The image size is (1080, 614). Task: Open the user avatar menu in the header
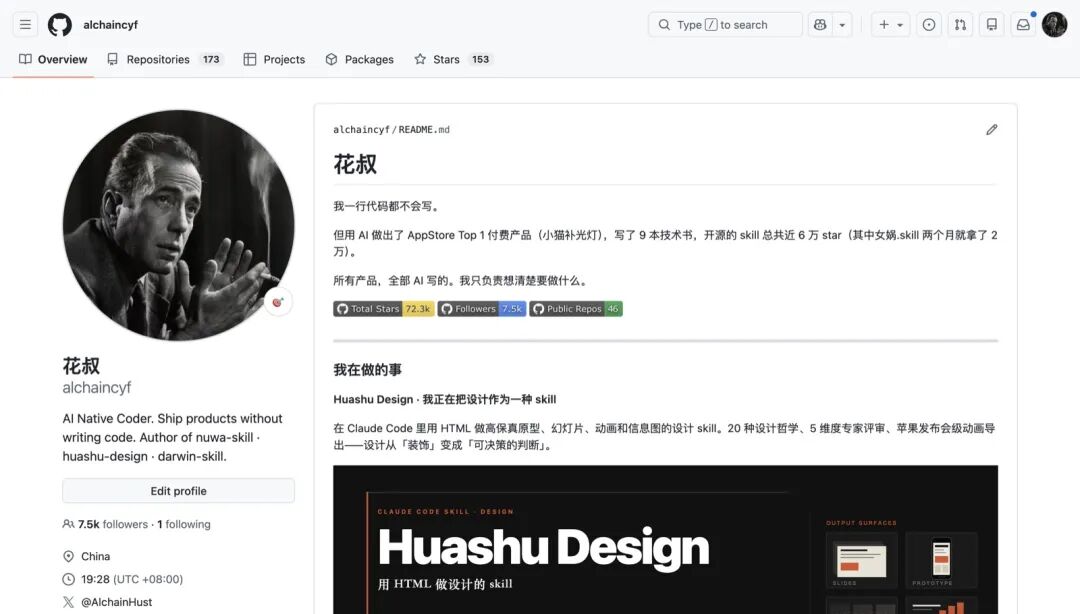pyautogui.click(x=1055, y=25)
